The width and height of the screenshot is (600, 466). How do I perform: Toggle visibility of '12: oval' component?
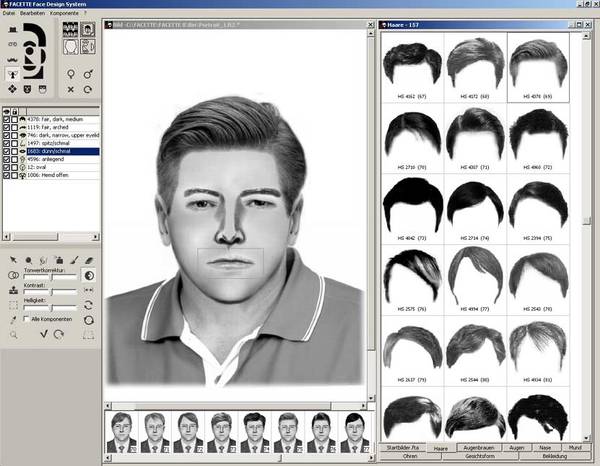coord(9,166)
